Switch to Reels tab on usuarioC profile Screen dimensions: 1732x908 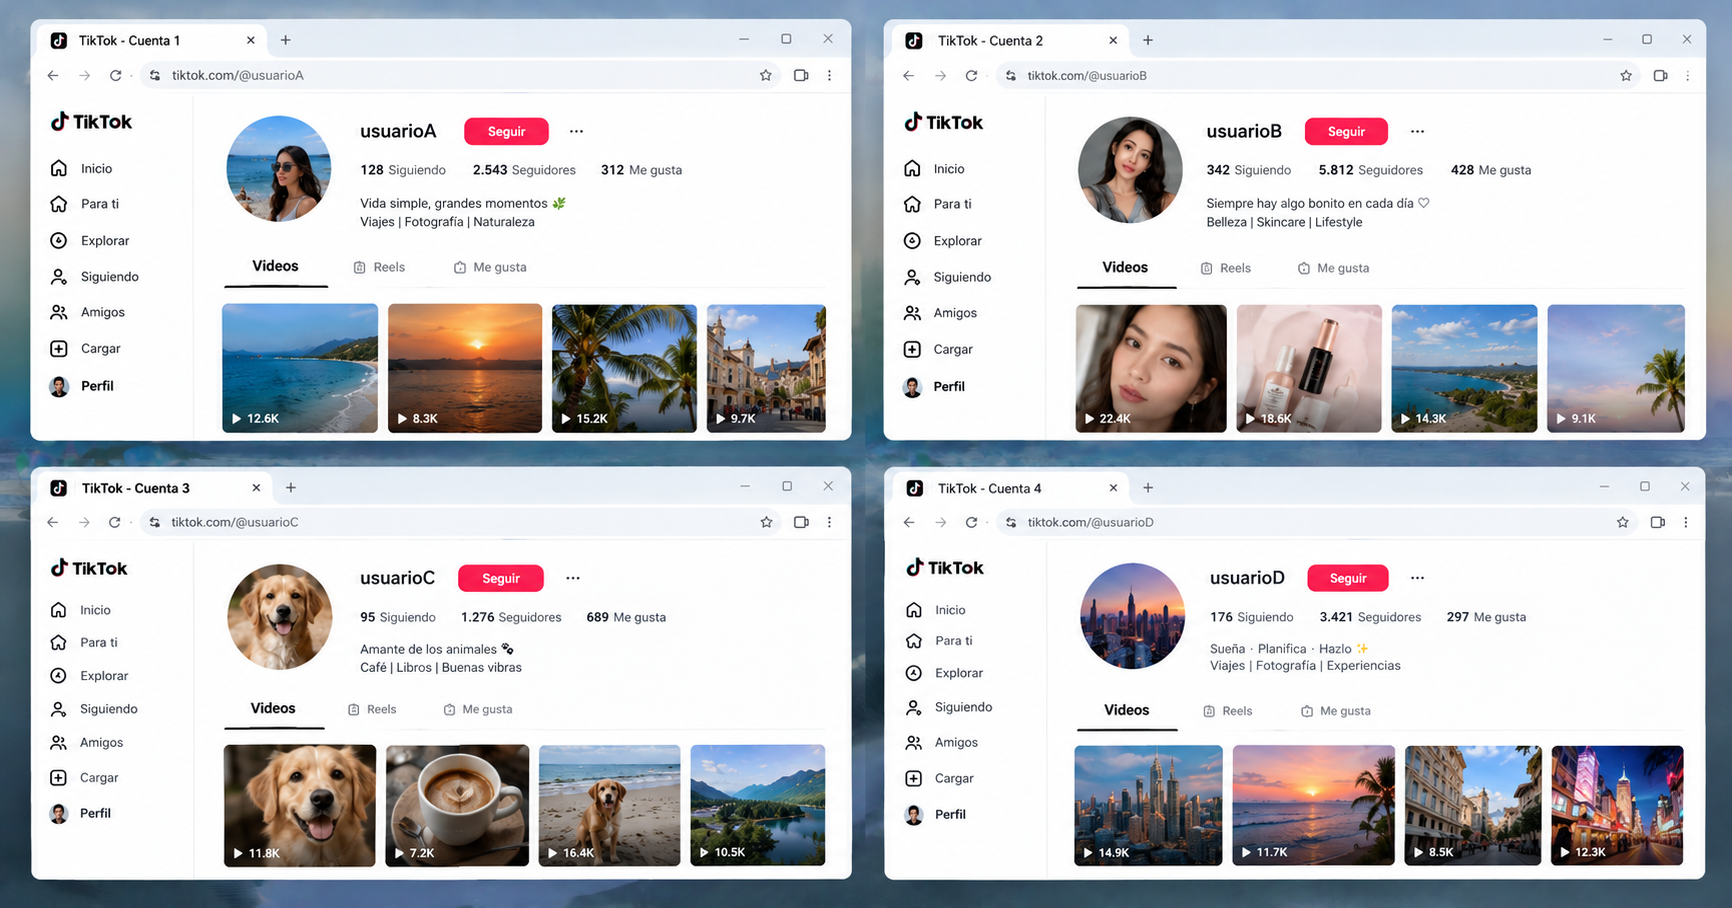(372, 709)
